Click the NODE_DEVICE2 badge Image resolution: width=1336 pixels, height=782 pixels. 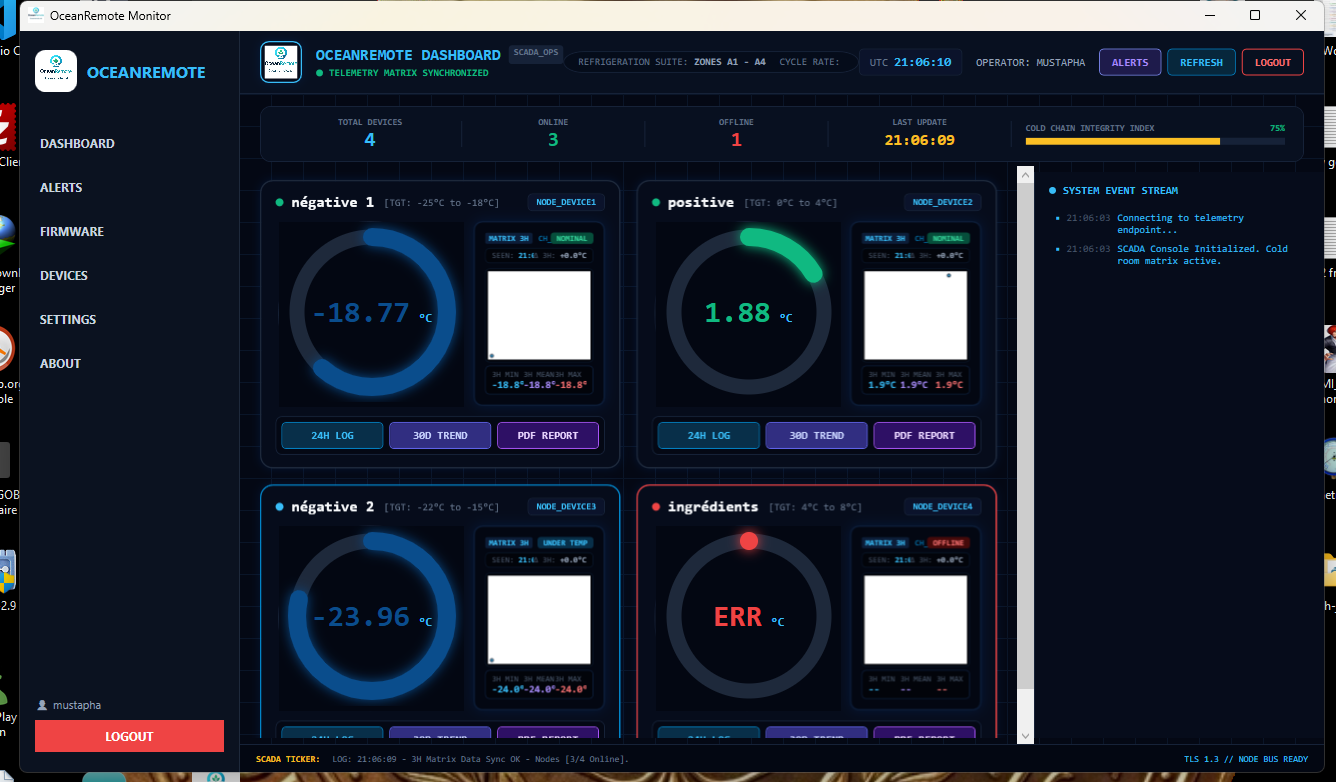point(942,202)
